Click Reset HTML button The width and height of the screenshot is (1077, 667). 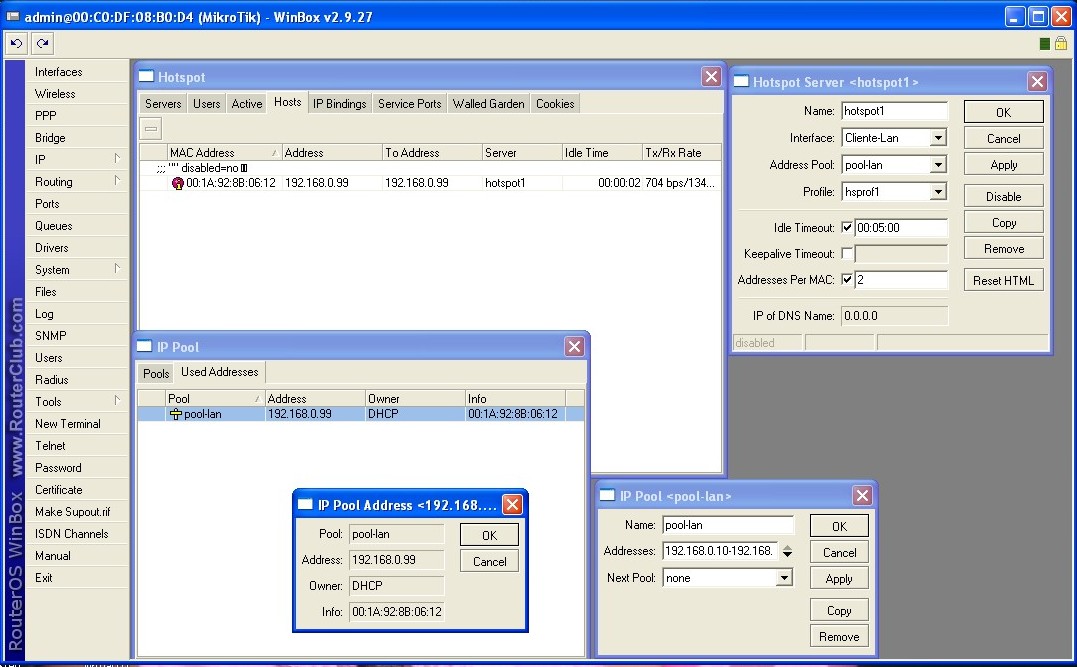1004,280
